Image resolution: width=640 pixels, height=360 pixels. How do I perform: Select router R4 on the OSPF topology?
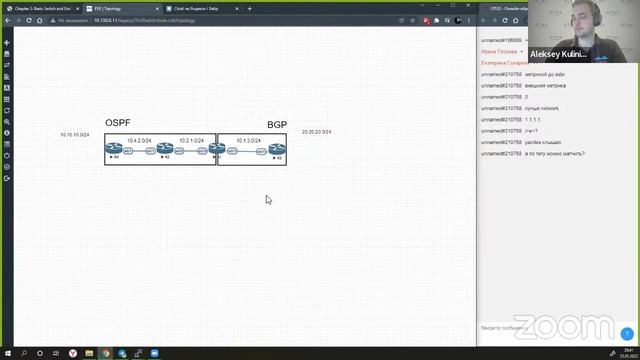[113, 148]
